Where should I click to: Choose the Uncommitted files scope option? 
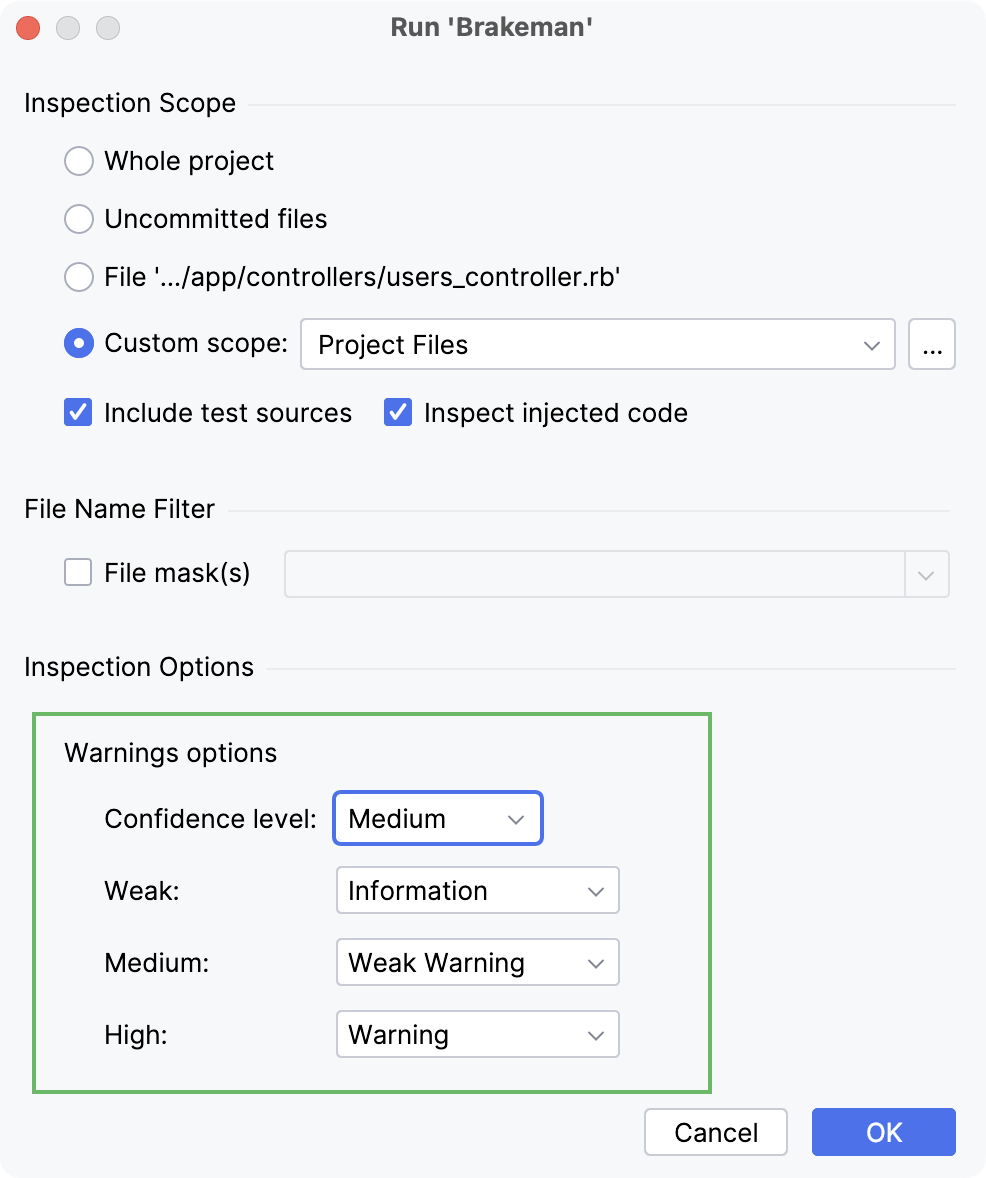pyautogui.click(x=78, y=219)
